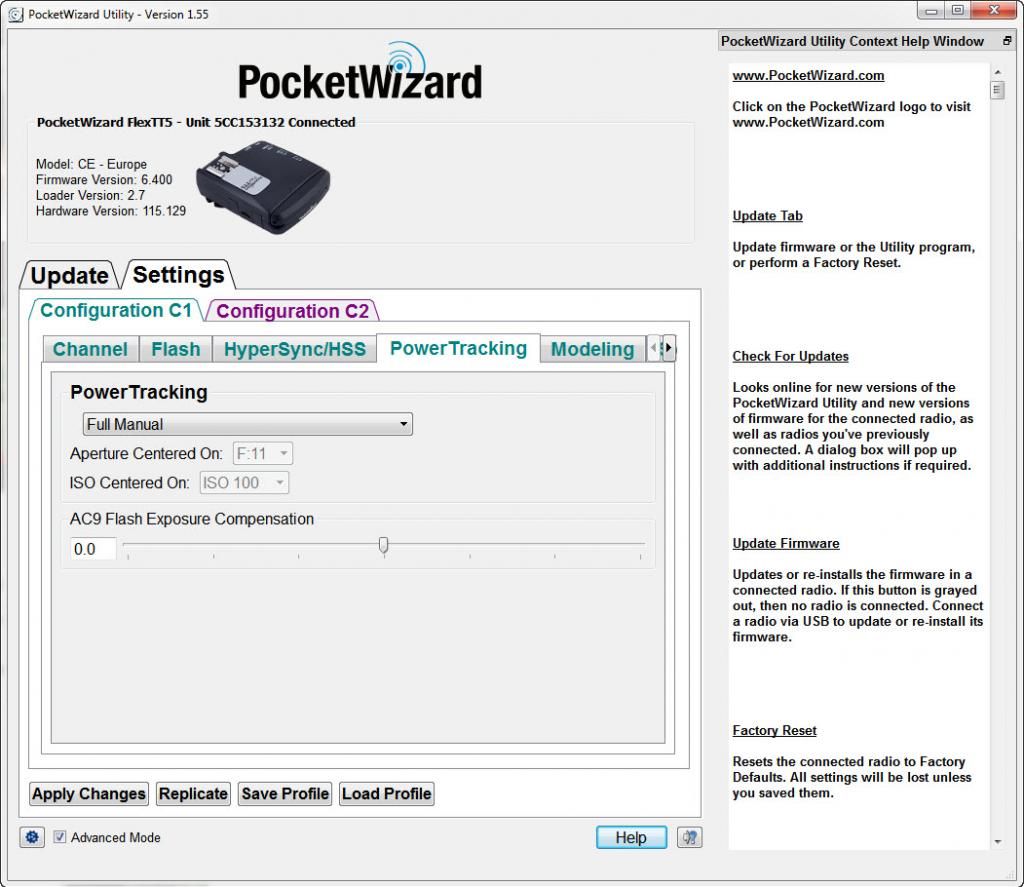This screenshot has width=1024, height=887.
Task: Open the Configuration C1 tab
Action: pyautogui.click(x=116, y=310)
